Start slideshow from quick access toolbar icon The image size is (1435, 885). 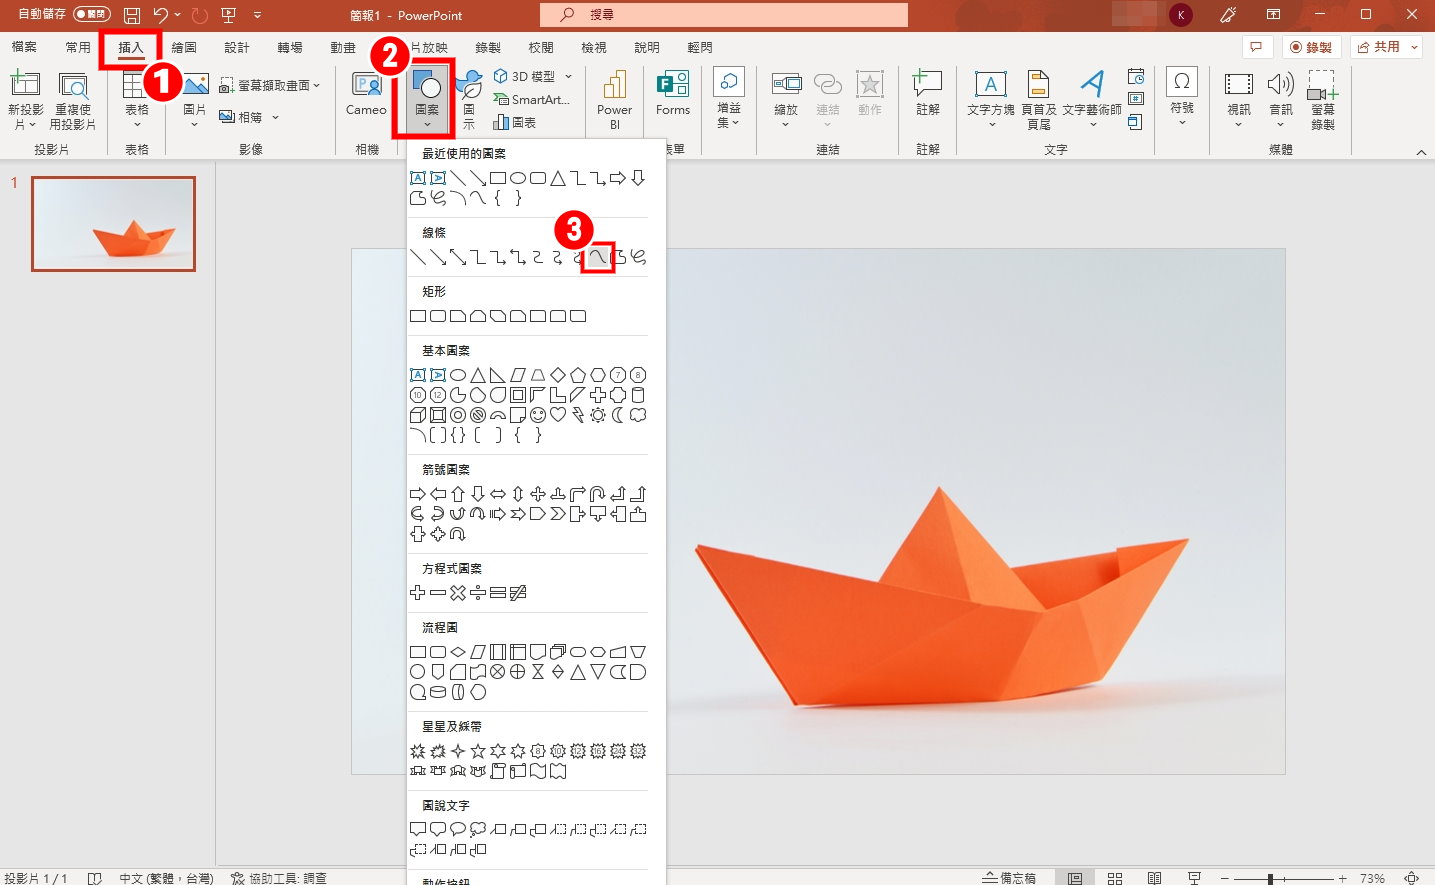[229, 15]
